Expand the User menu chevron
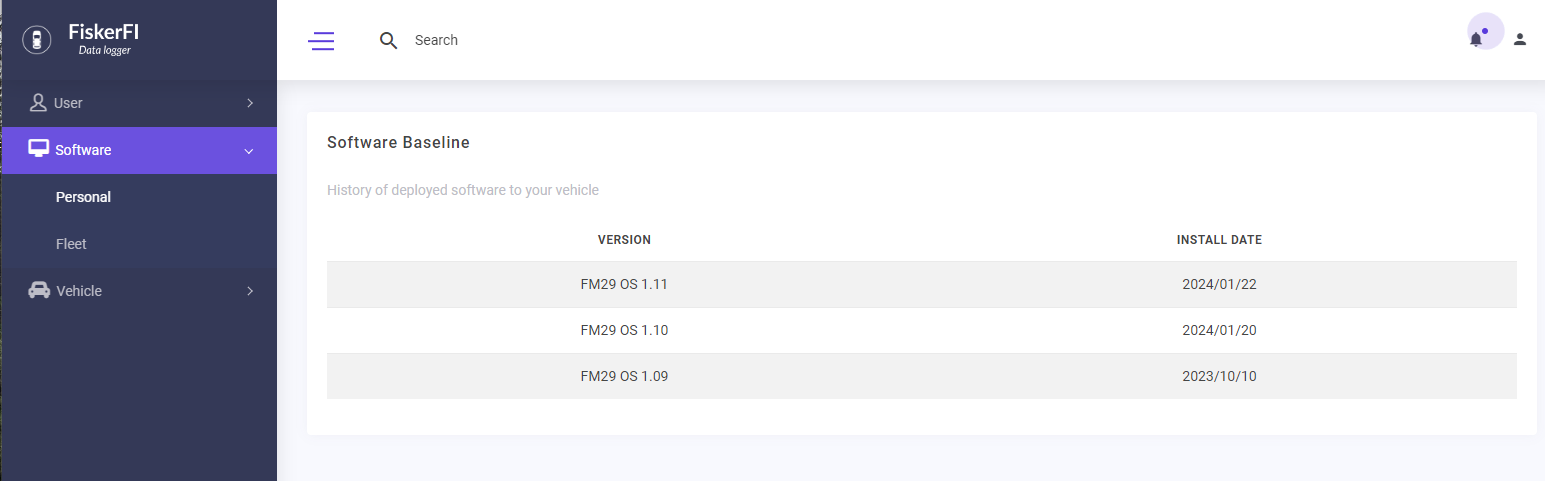1545x481 pixels. coord(250,103)
